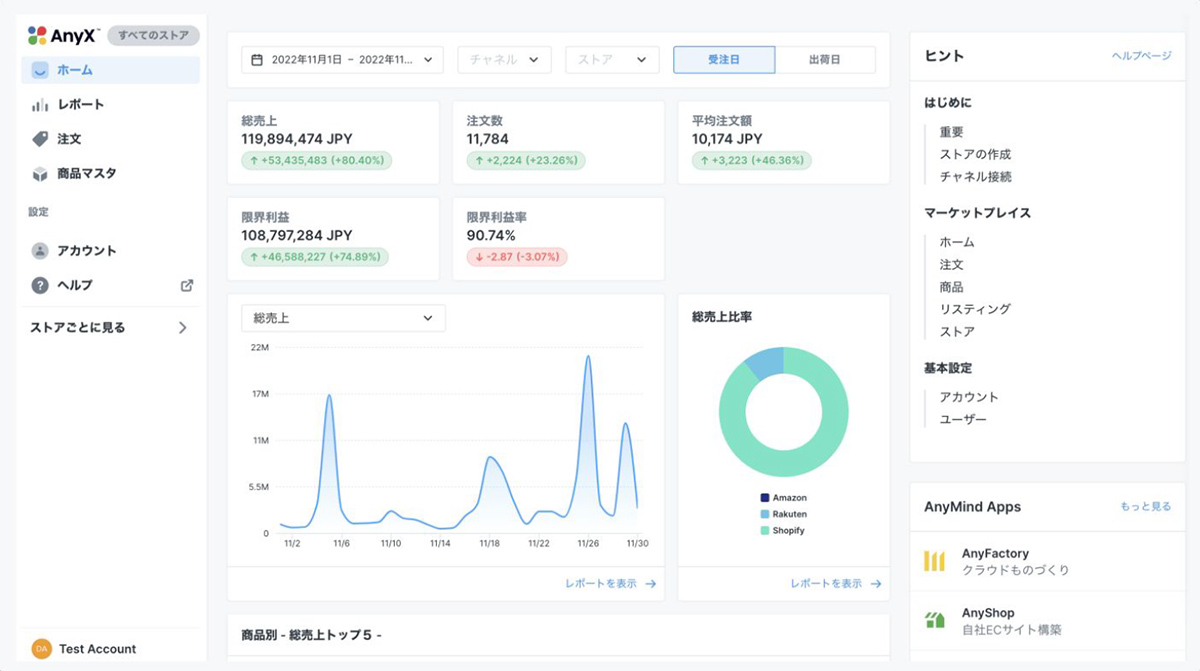The width and height of the screenshot is (1200, 671).
Task: Click Rakuten legend color swatch
Action: (765, 514)
